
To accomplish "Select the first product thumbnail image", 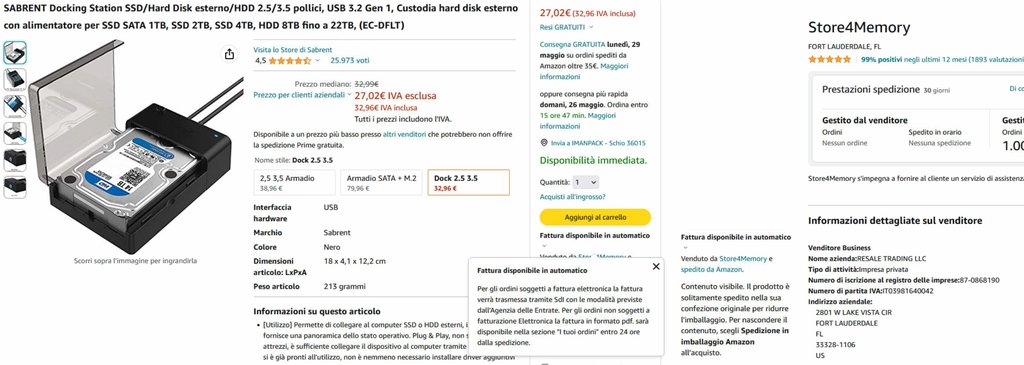I will point(15,53).
